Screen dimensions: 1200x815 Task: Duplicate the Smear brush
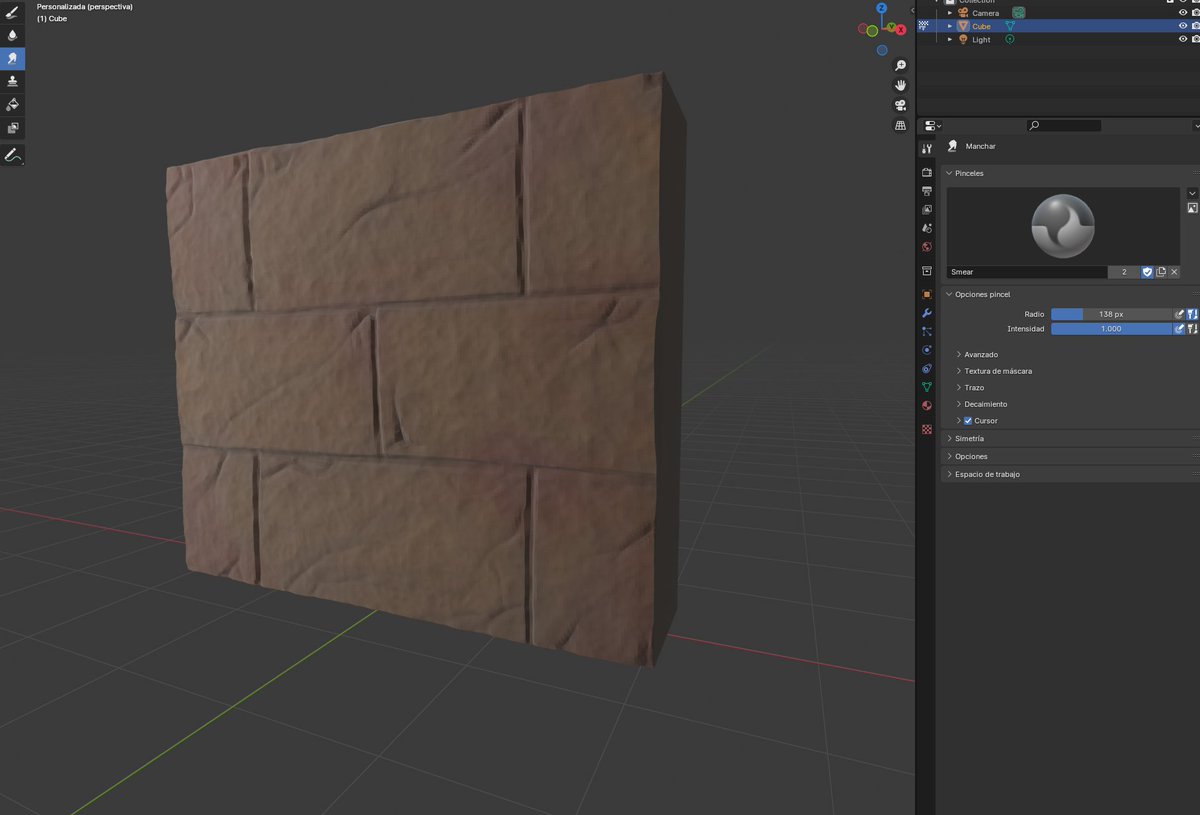(x=1161, y=272)
